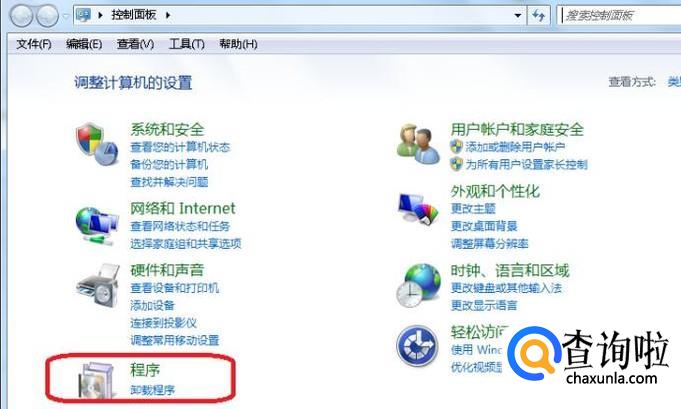Open Ease of Access center icon

click(417, 346)
